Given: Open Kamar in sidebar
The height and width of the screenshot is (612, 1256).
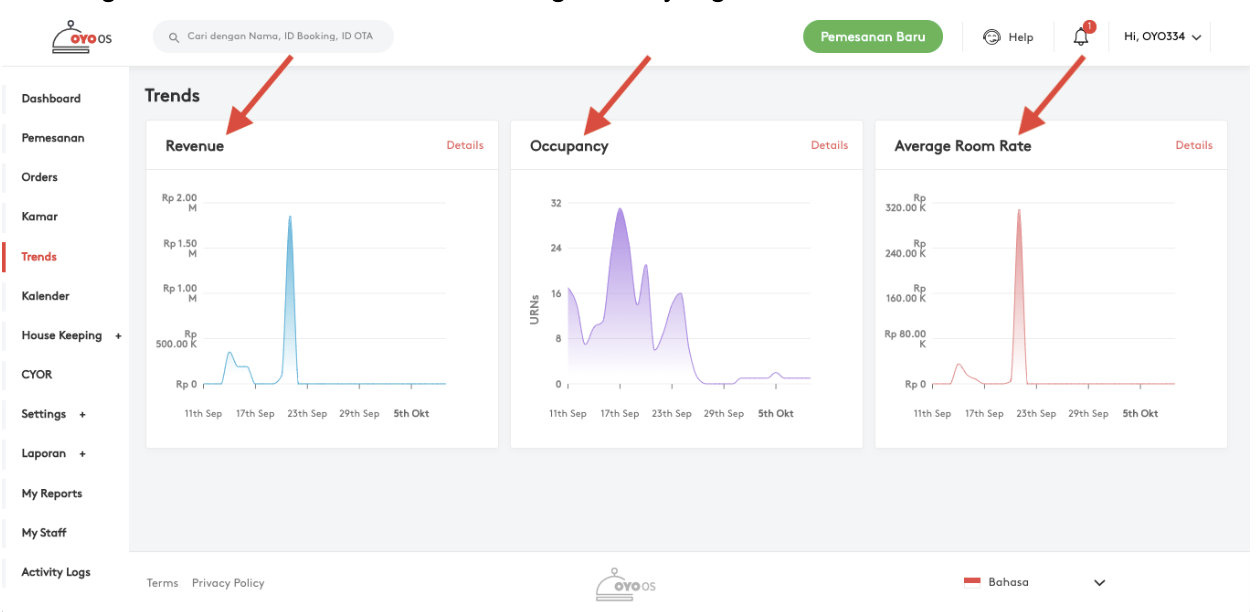Looking at the screenshot, I should tap(40, 216).
